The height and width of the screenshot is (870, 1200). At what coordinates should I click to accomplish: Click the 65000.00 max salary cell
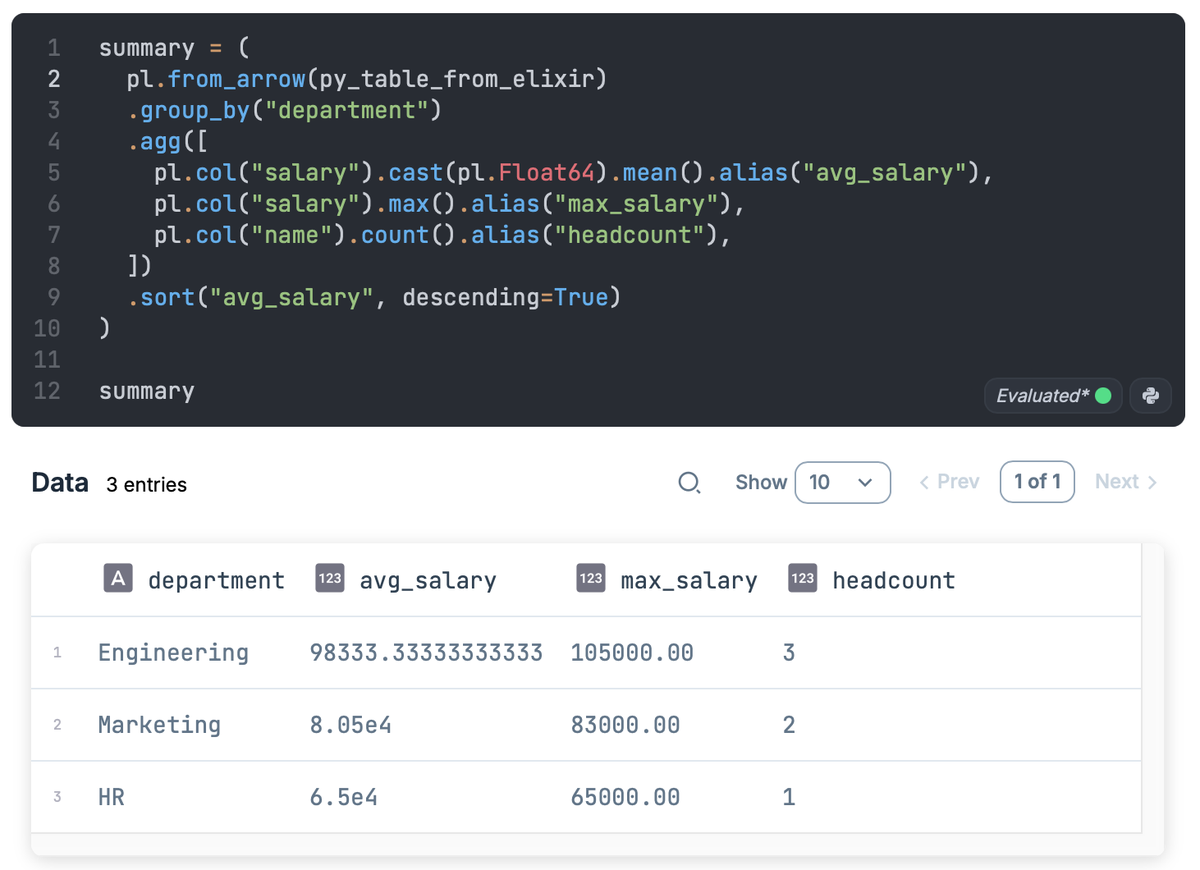coord(625,797)
